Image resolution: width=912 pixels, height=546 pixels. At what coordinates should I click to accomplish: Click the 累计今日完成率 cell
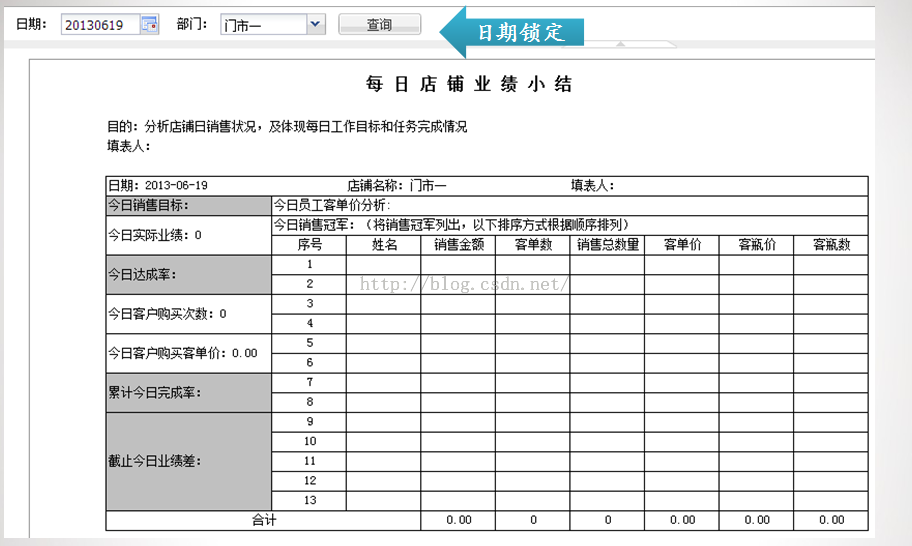[188, 392]
